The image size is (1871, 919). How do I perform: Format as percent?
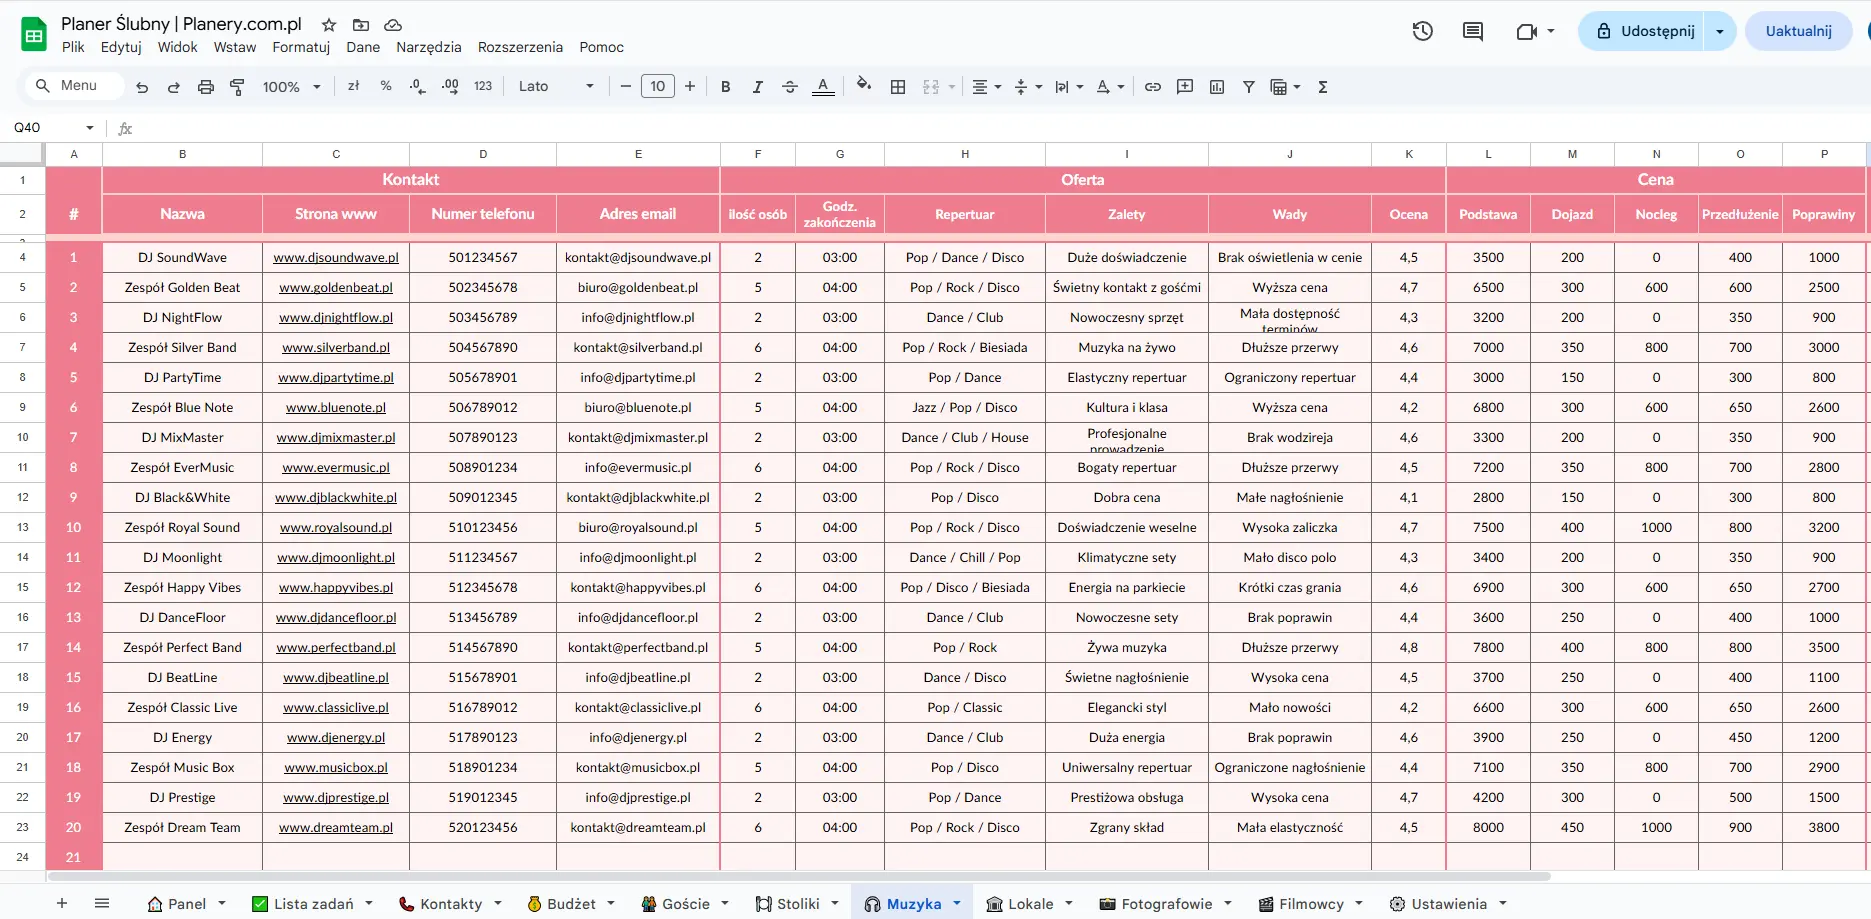pos(386,87)
